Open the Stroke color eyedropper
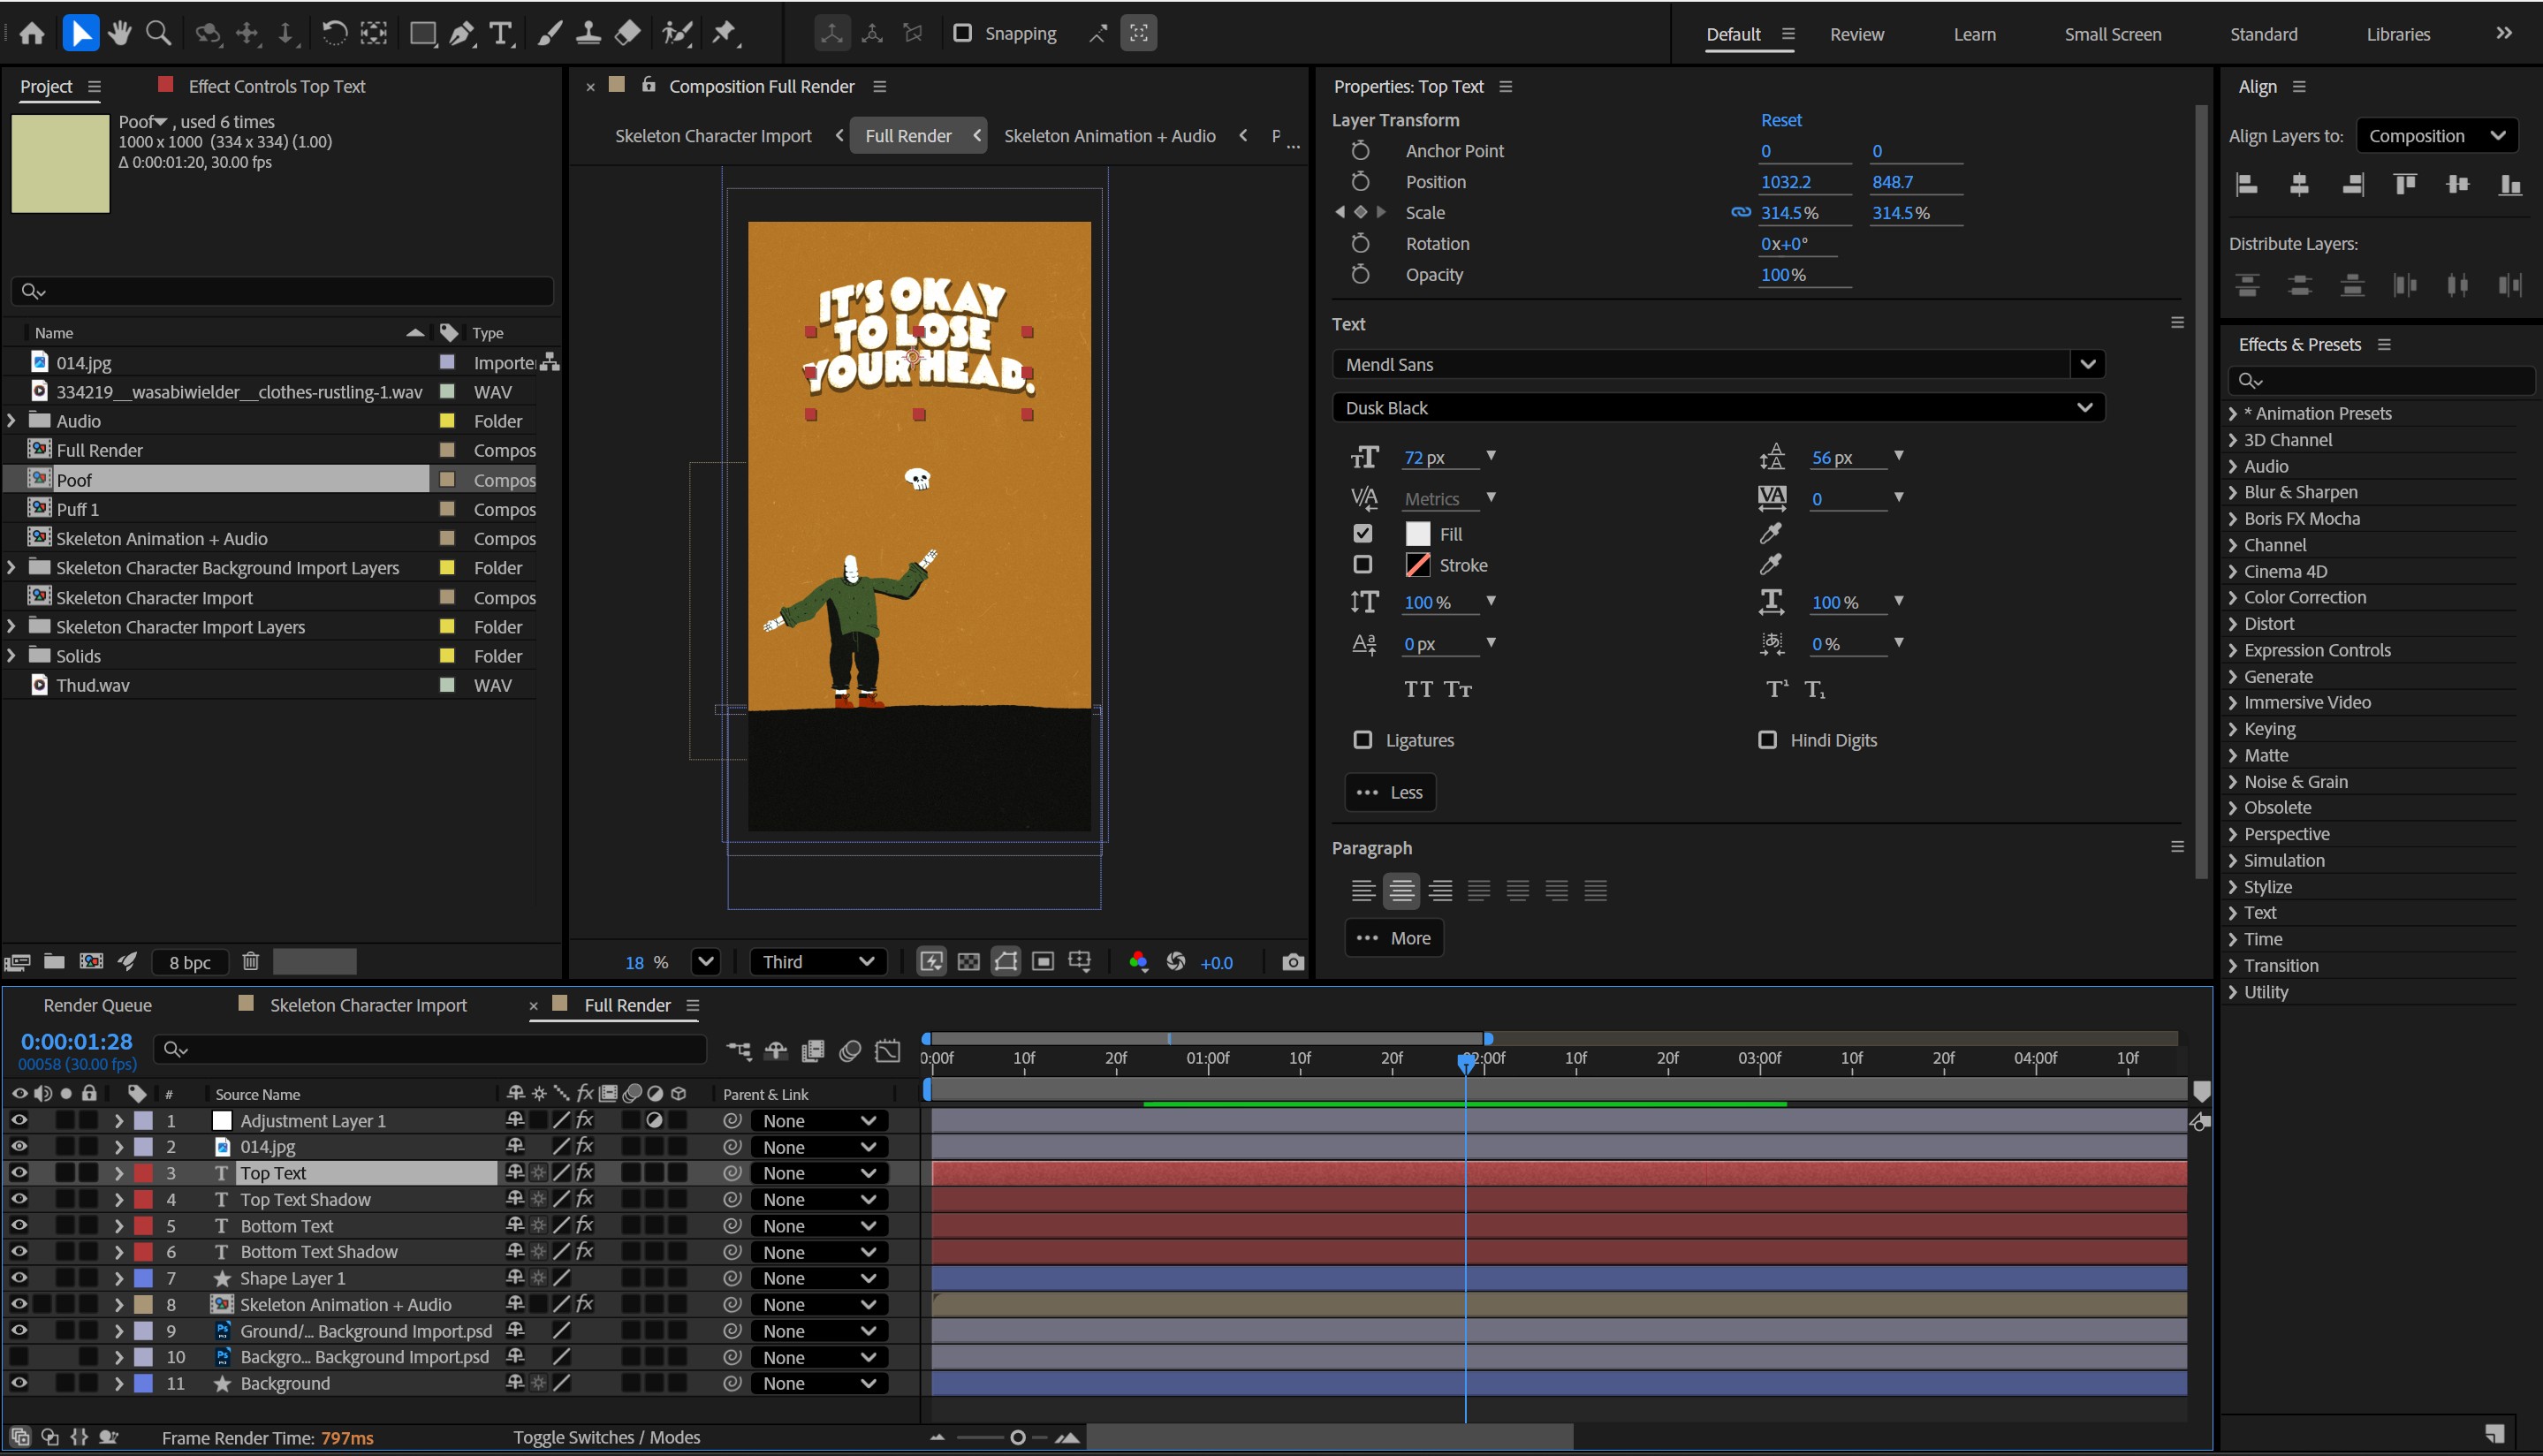This screenshot has width=2543, height=1456. [x=1770, y=564]
